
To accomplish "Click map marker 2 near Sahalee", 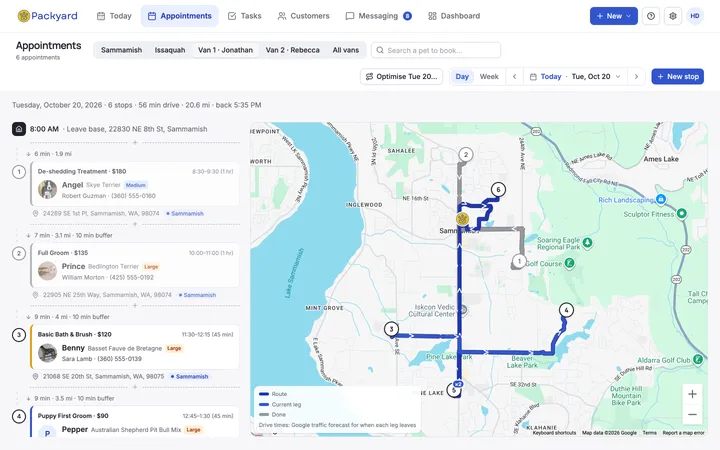I will click(x=466, y=155).
